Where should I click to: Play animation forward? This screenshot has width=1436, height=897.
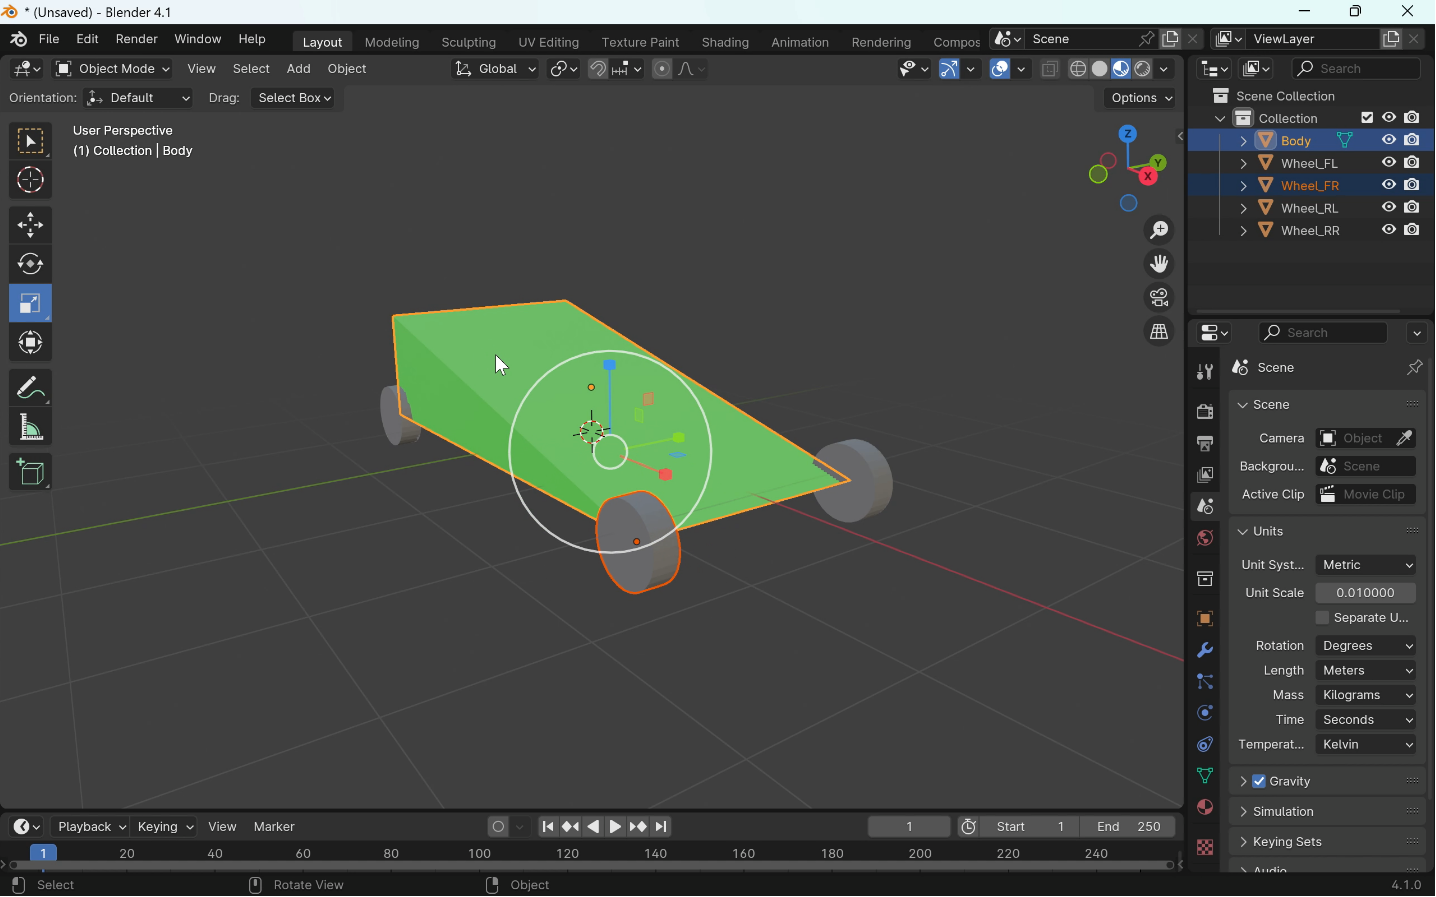click(616, 828)
